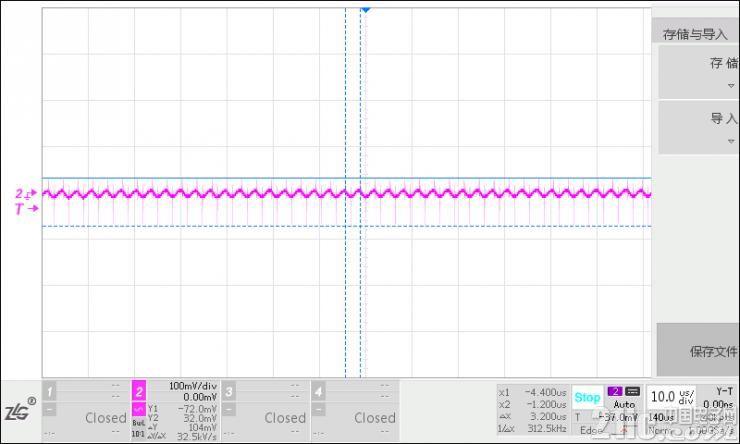Click channel 2 BwL bandwidth limit indicator

(138, 423)
